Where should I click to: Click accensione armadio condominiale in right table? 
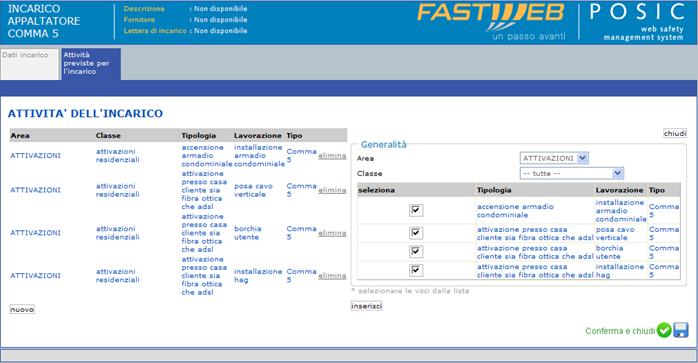click(x=515, y=211)
